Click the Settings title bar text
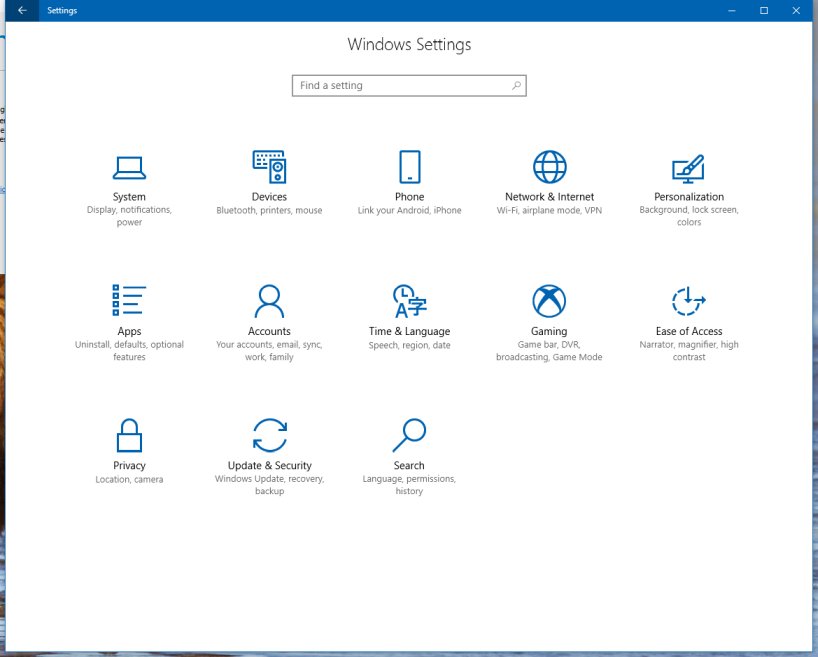Screen dimensions: 818x657 click(62, 10)
